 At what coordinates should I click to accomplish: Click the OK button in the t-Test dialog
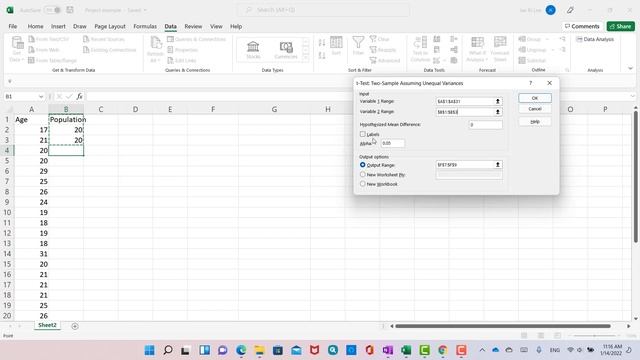coord(535,98)
